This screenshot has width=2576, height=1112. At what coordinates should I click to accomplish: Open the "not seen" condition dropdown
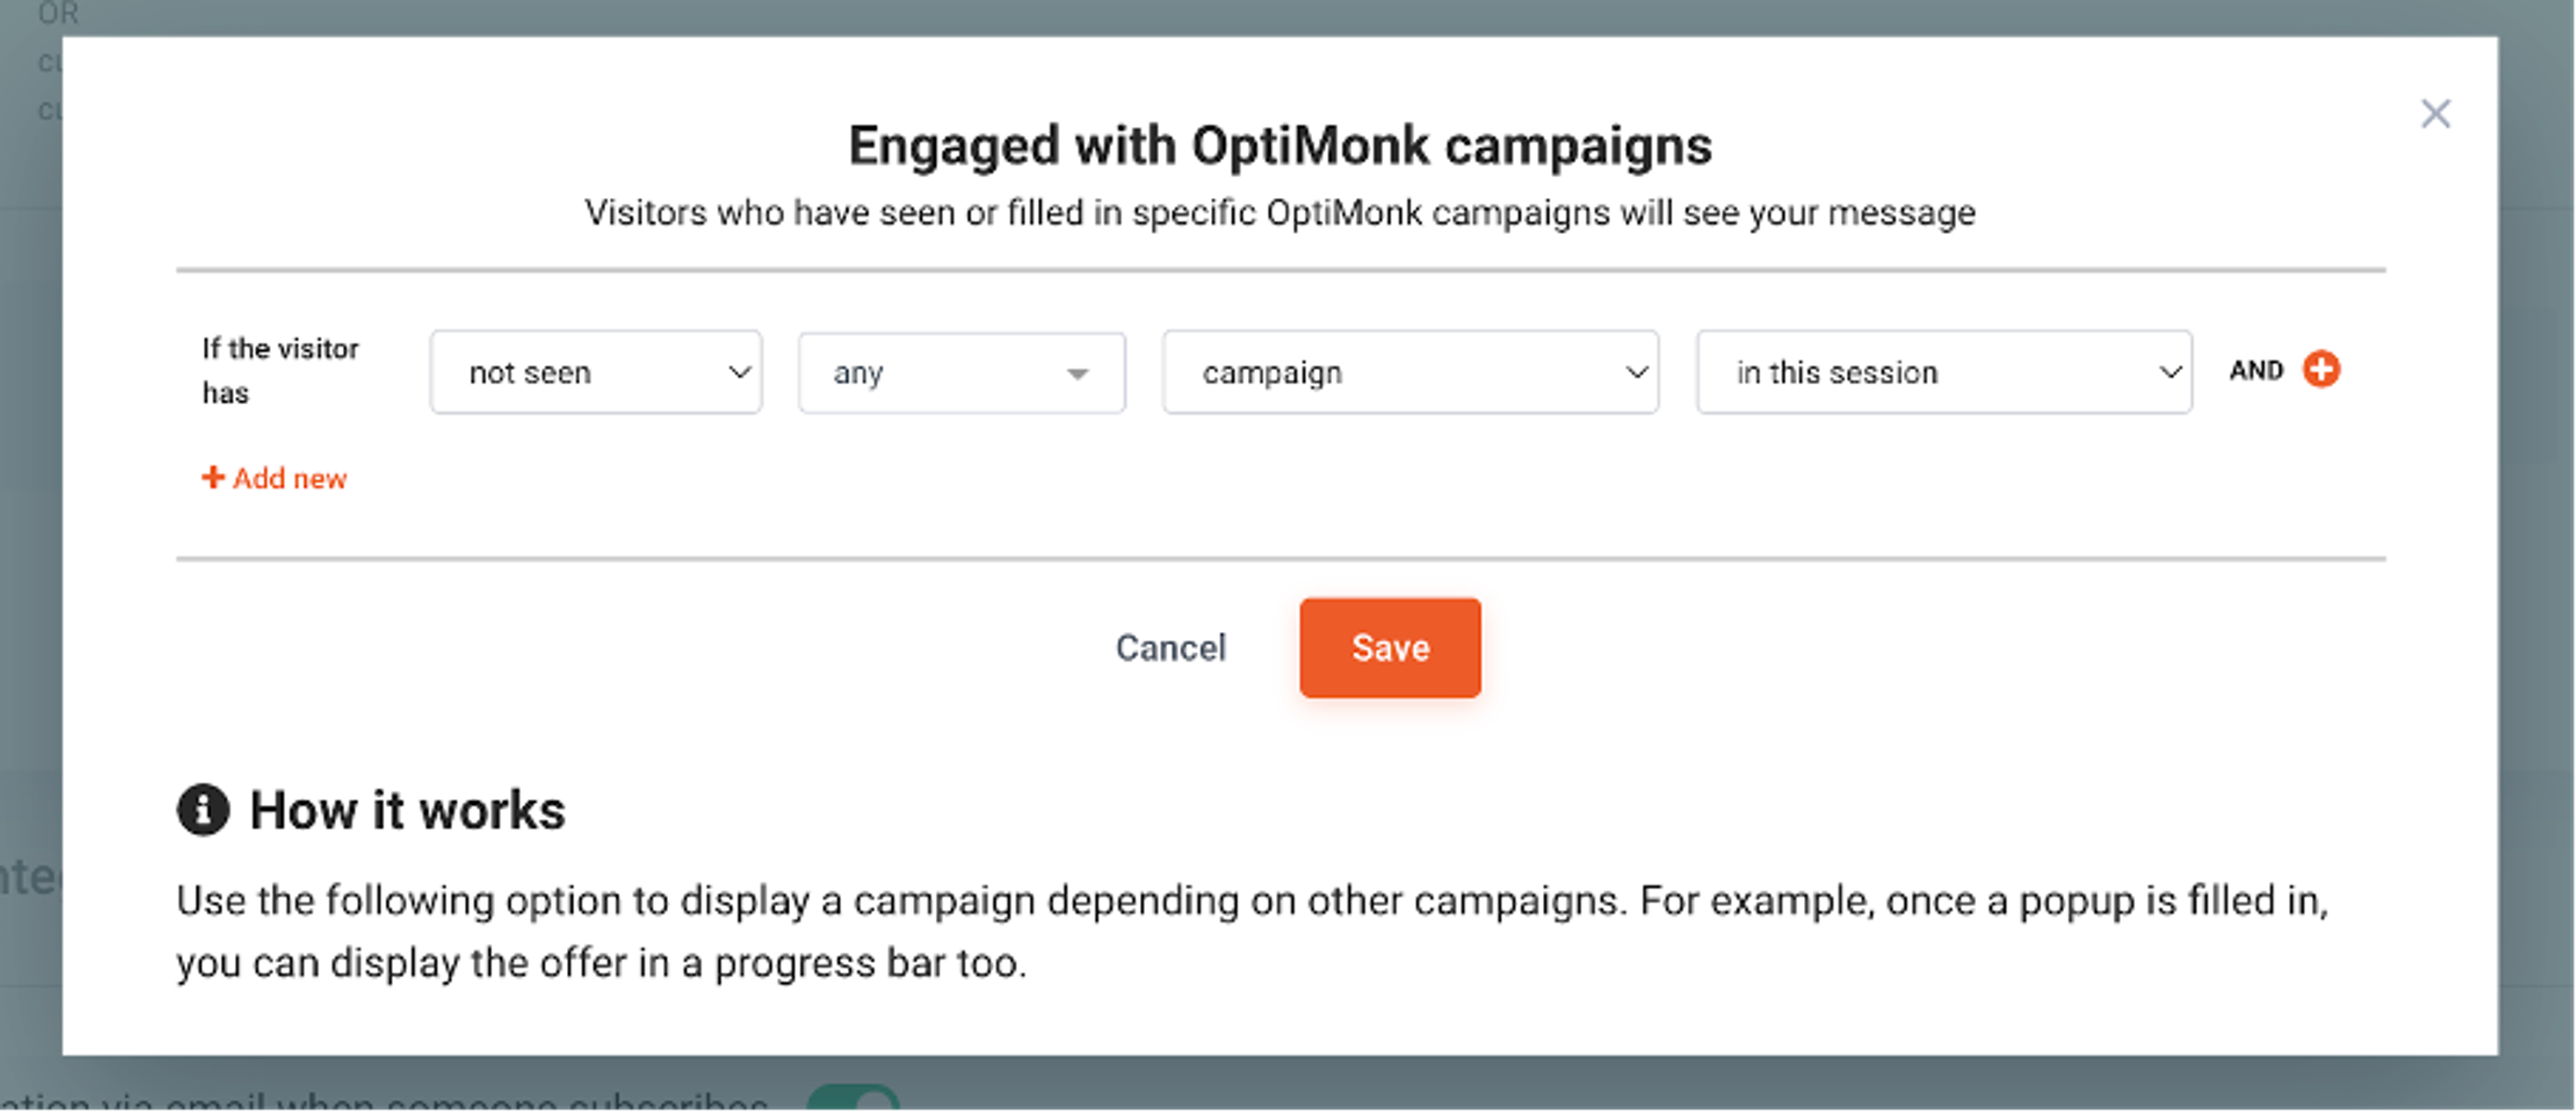(596, 372)
